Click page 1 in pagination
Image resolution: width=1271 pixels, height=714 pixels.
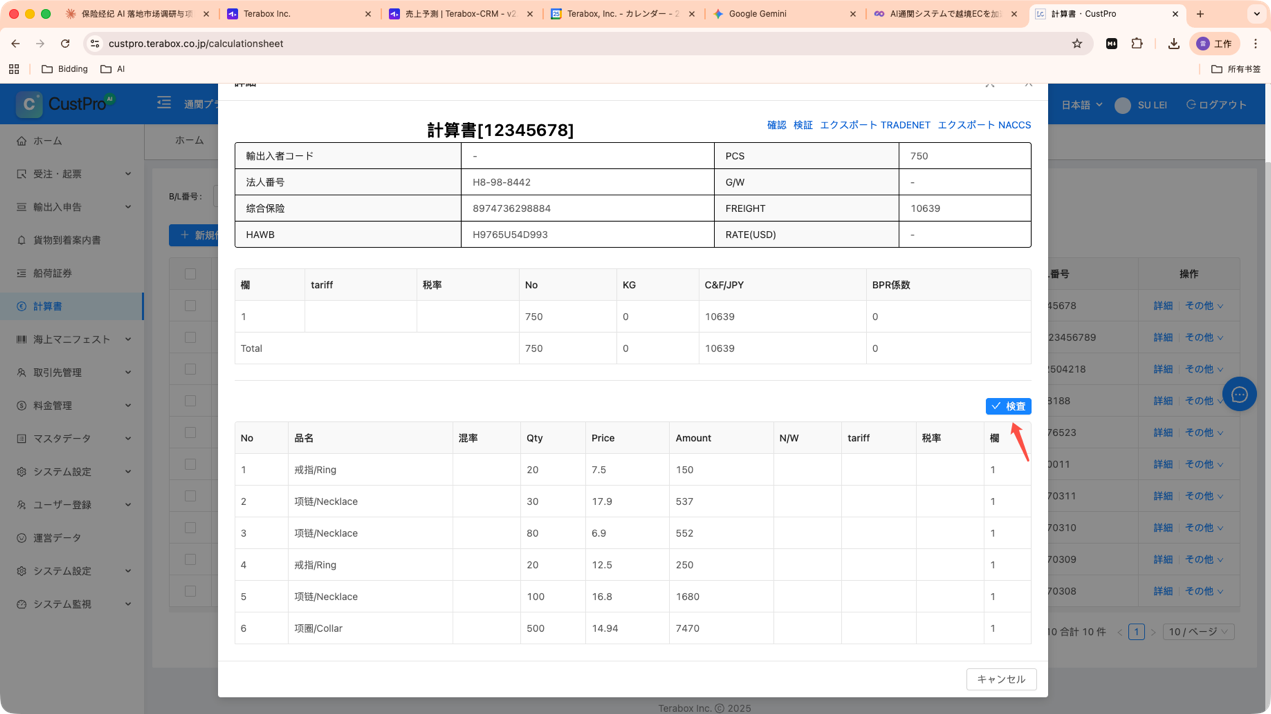point(1136,632)
